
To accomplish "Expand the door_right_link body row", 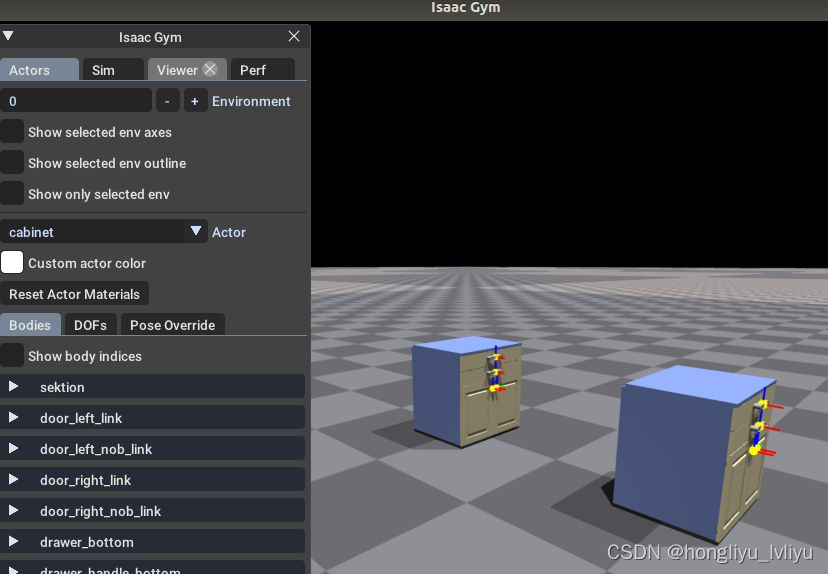I will pyautogui.click(x=152, y=479).
